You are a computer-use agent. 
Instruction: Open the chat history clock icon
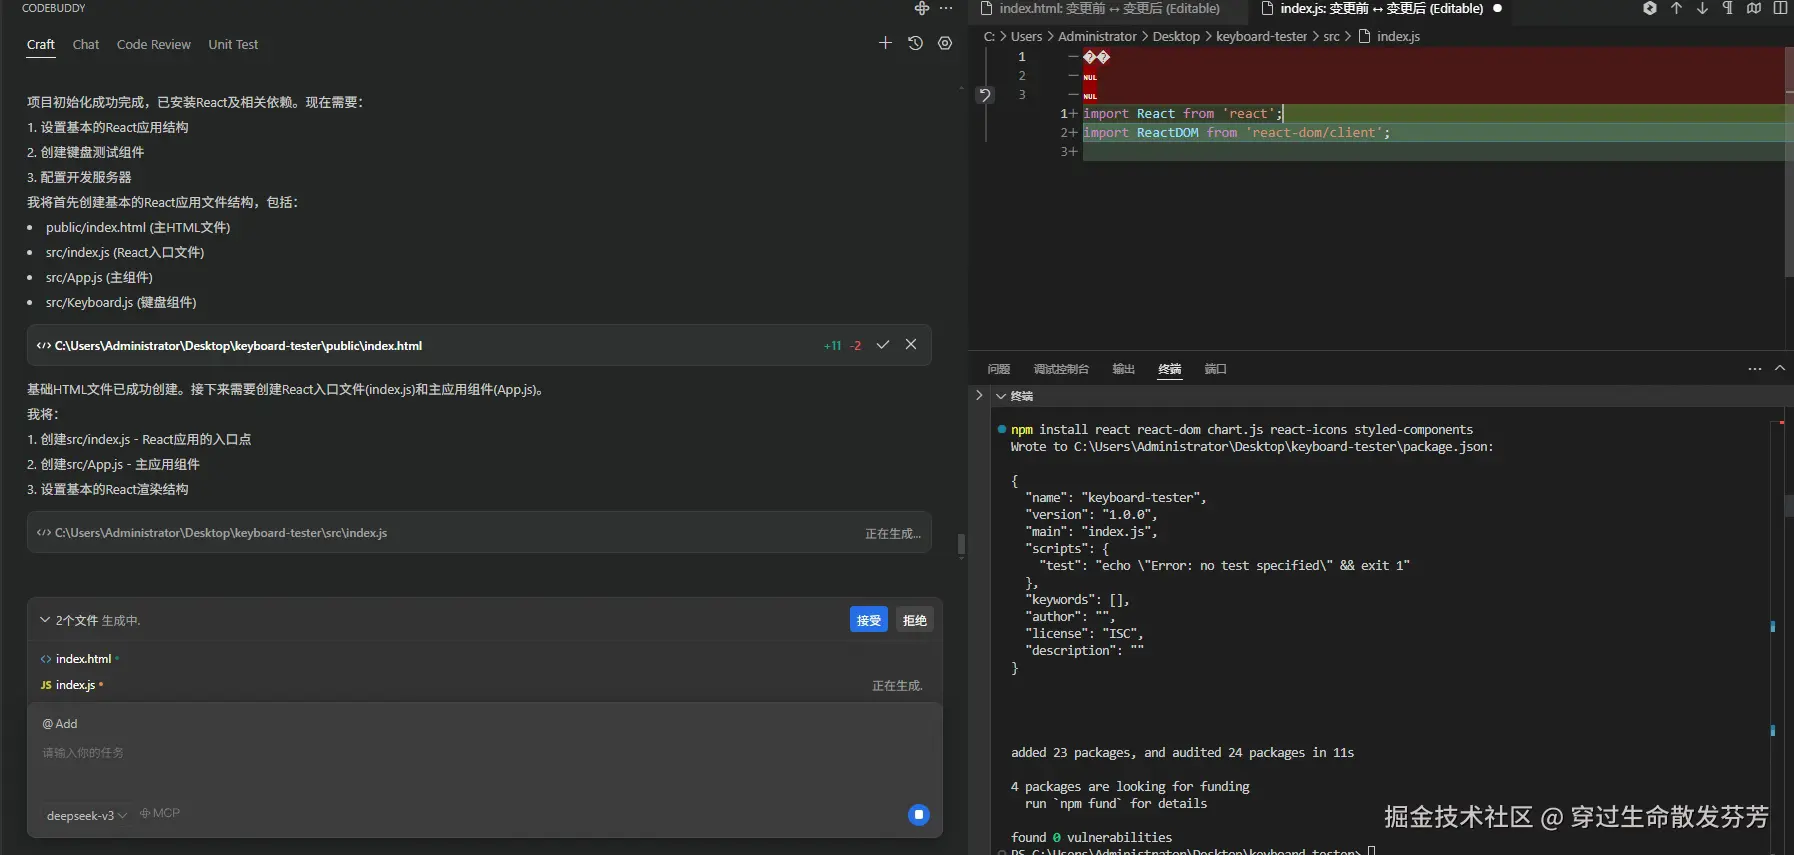pyautogui.click(x=915, y=43)
